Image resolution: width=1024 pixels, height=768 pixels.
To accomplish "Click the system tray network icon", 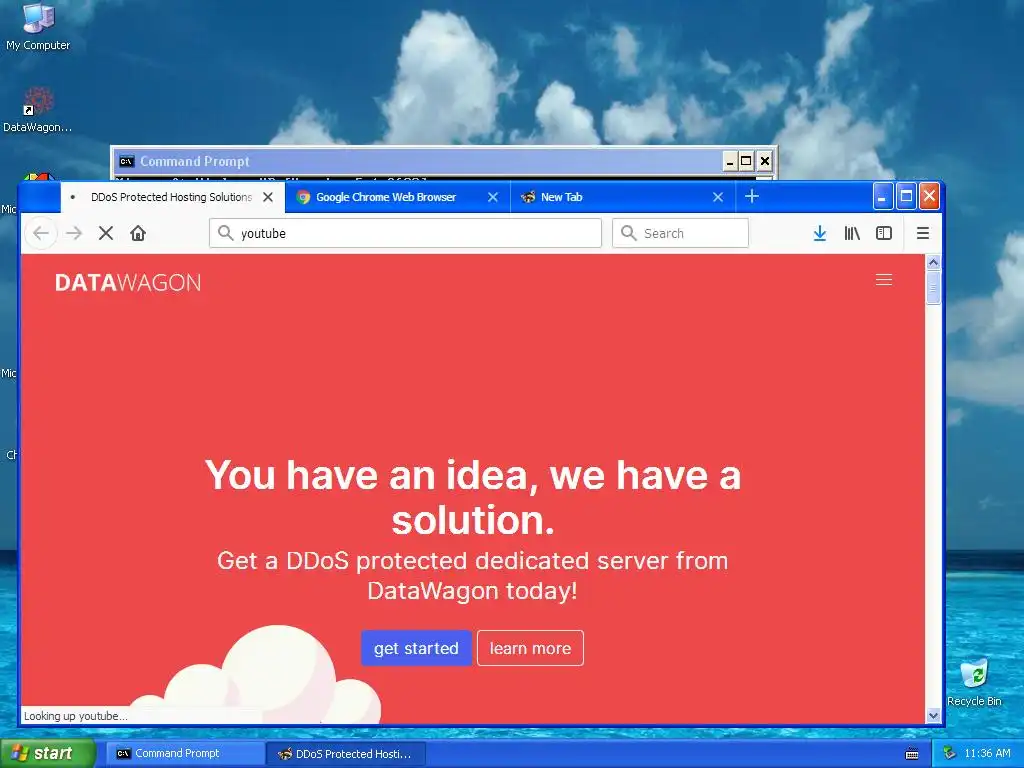I will (950, 753).
